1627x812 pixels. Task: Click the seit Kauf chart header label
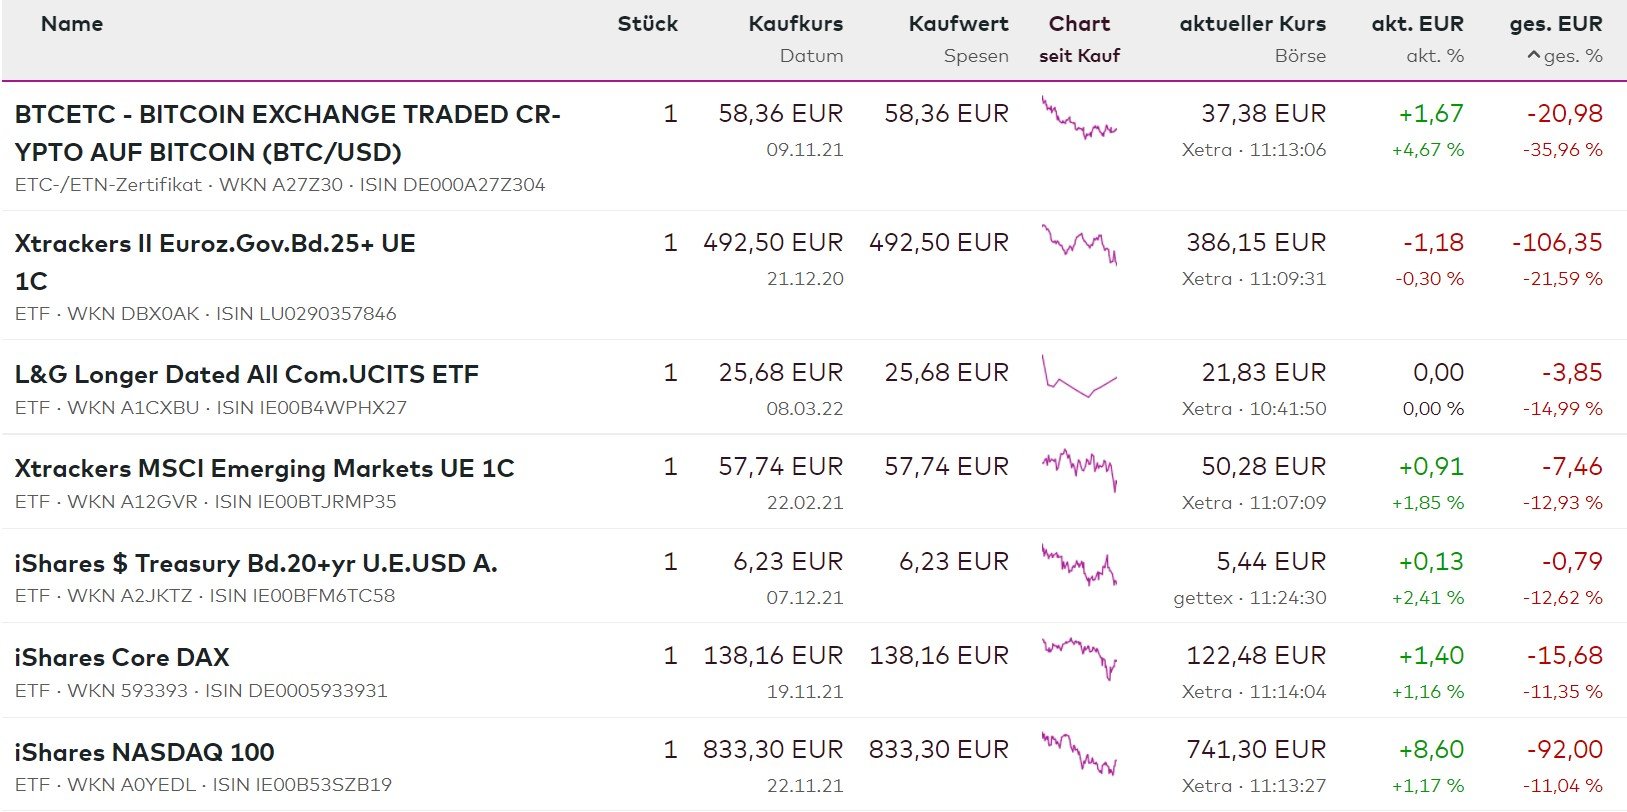click(x=1079, y=56)
